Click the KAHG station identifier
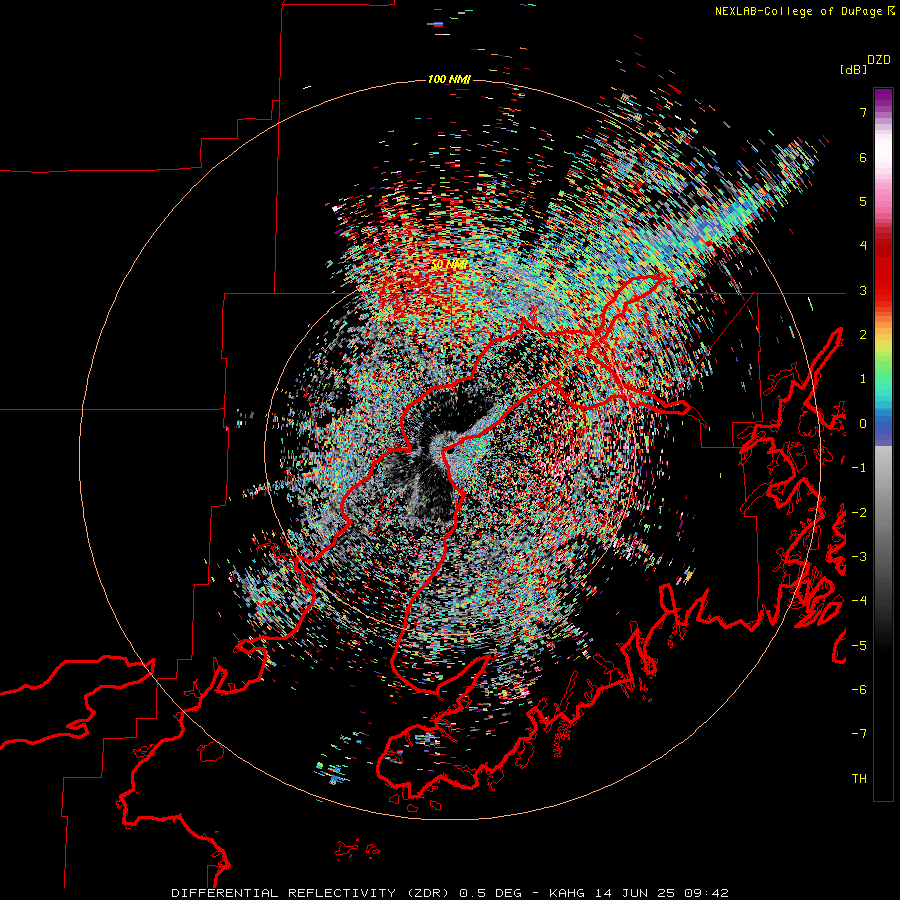The height and width of the screenshot is (900, 900). [x=567, y=893]
